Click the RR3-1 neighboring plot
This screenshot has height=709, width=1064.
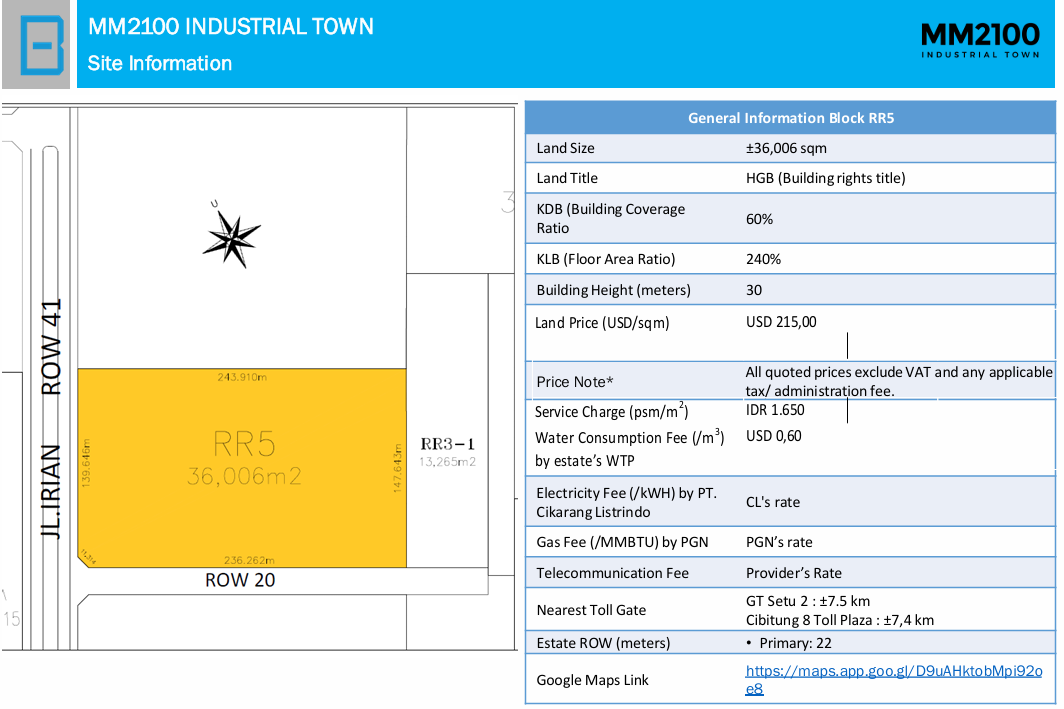(x=447, y=451)
